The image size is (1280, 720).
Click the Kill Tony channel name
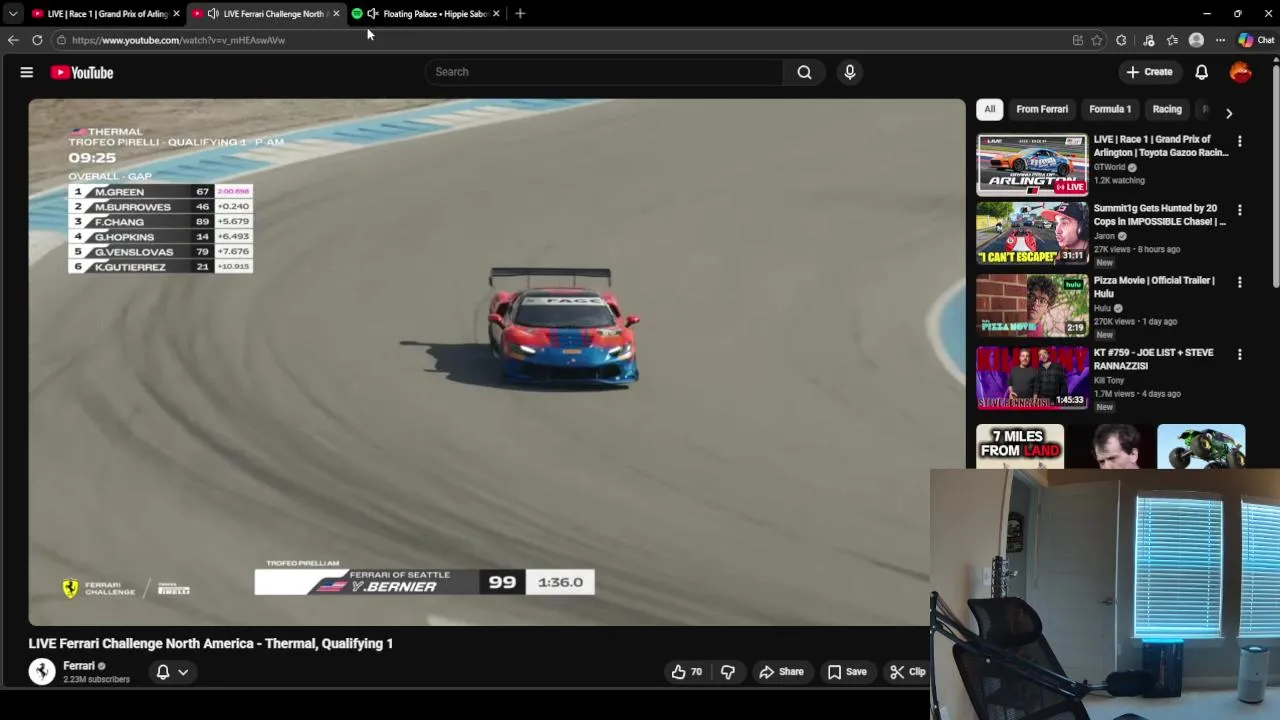point(1111,380)
